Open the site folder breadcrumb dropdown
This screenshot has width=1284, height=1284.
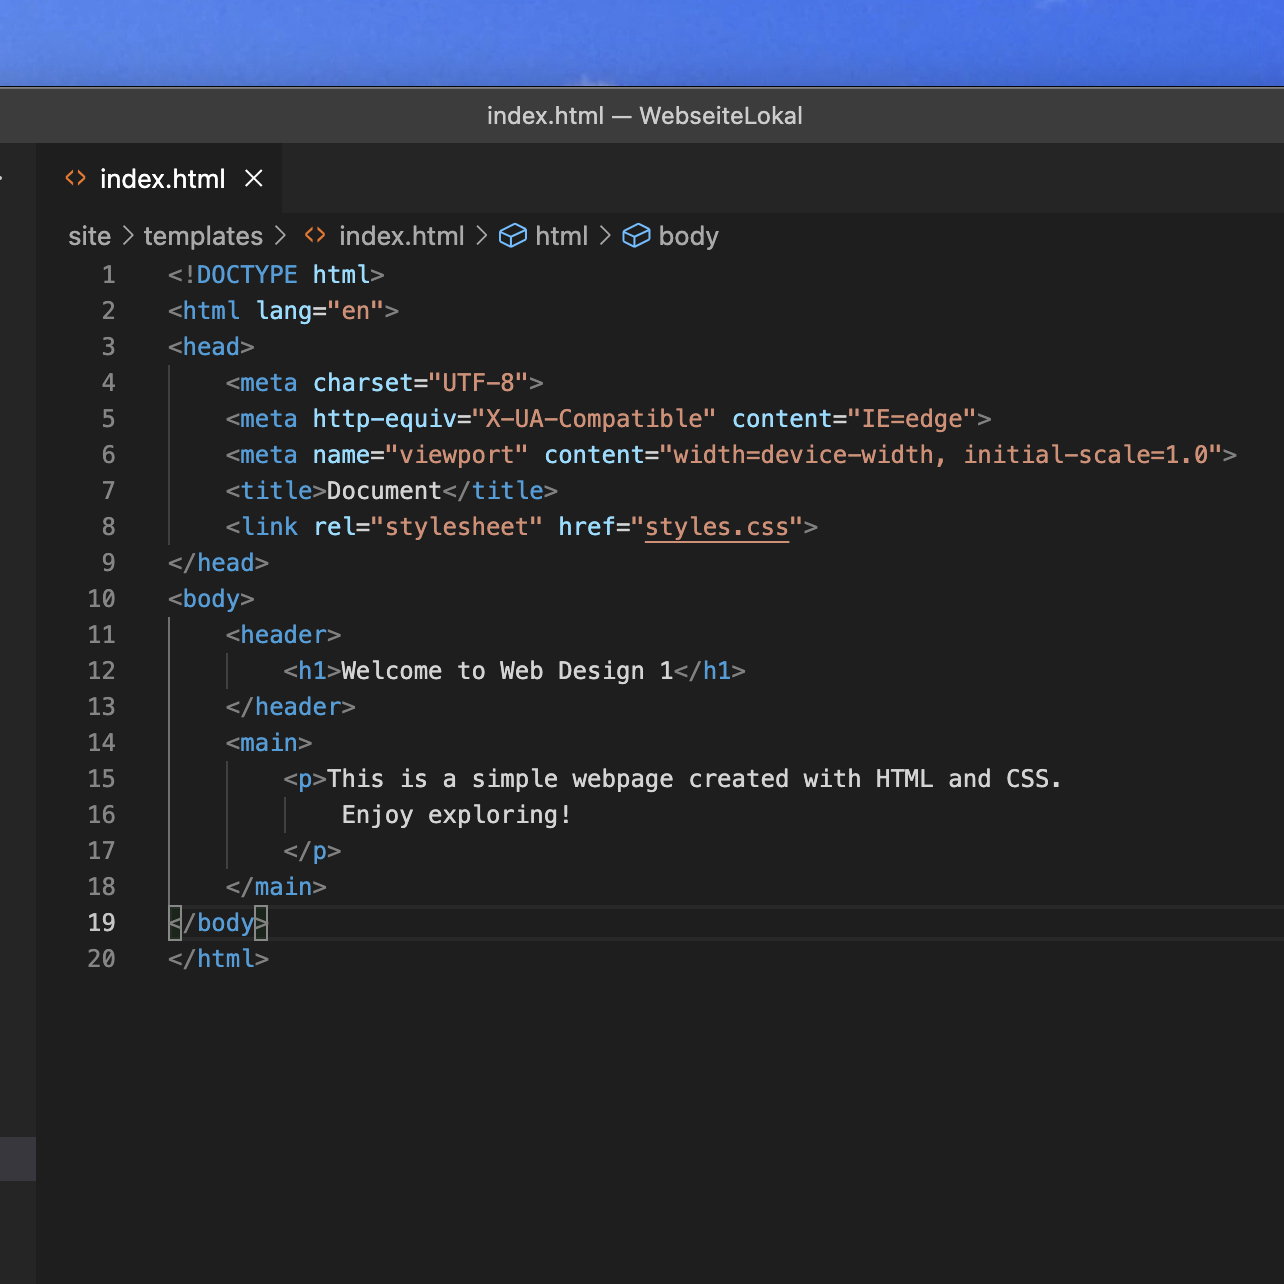[x=89, y=236]
